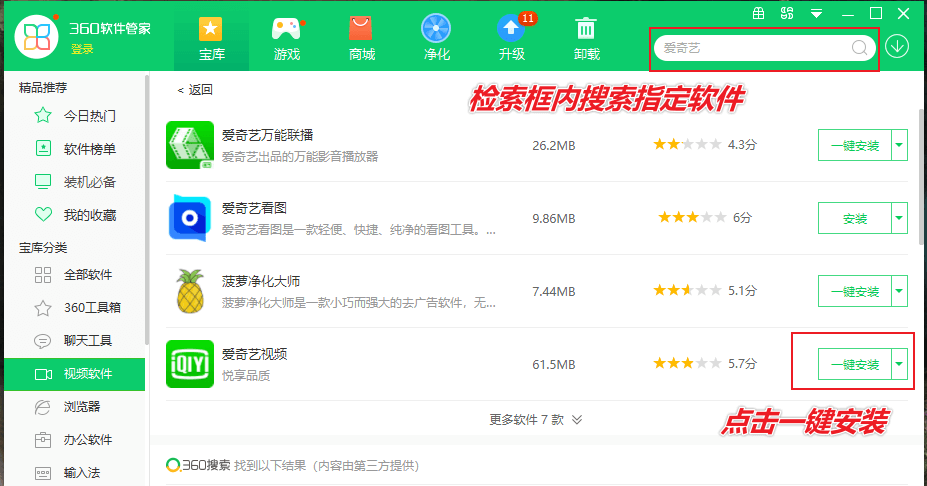Select 360工具箱 category
The image size is (927, 486).
(92, 307)
